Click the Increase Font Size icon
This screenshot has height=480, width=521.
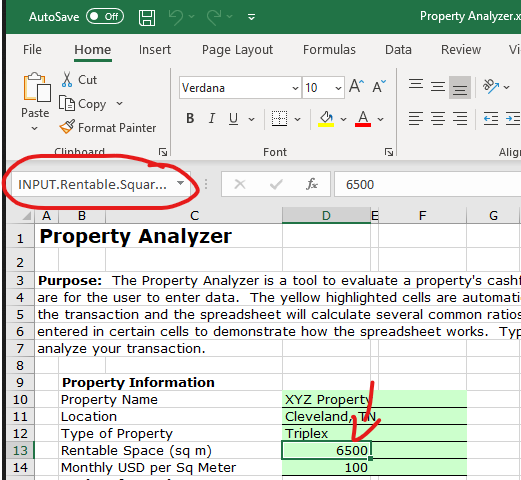coord(357,86)
